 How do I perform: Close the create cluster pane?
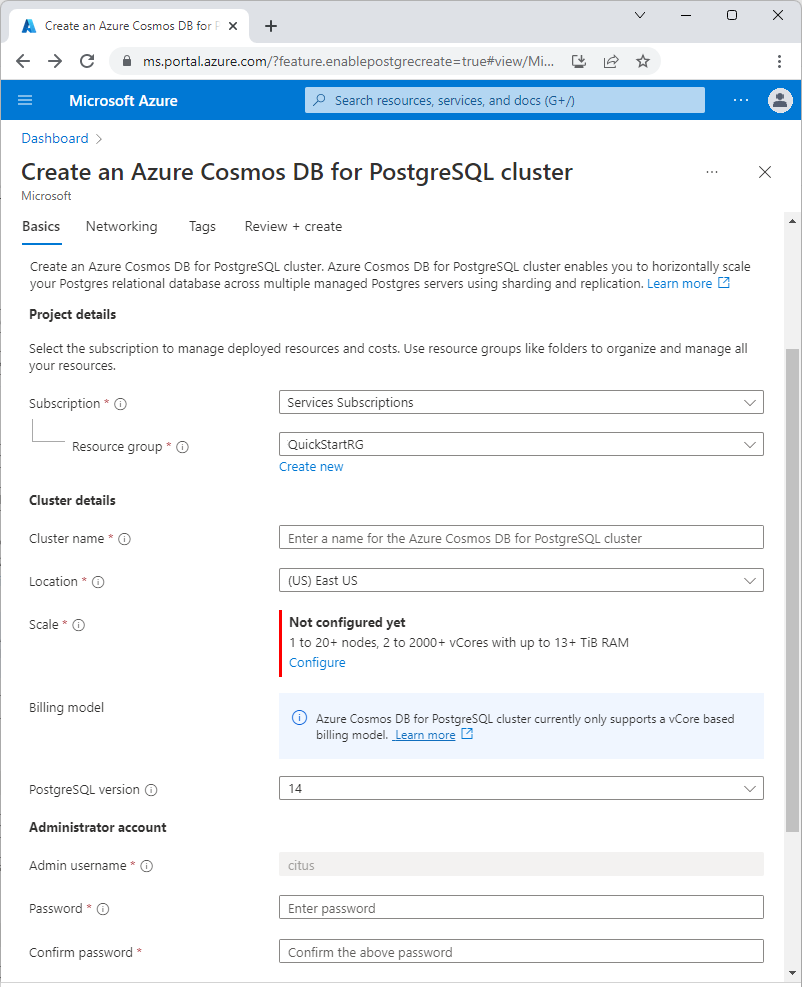pos(765,172)
